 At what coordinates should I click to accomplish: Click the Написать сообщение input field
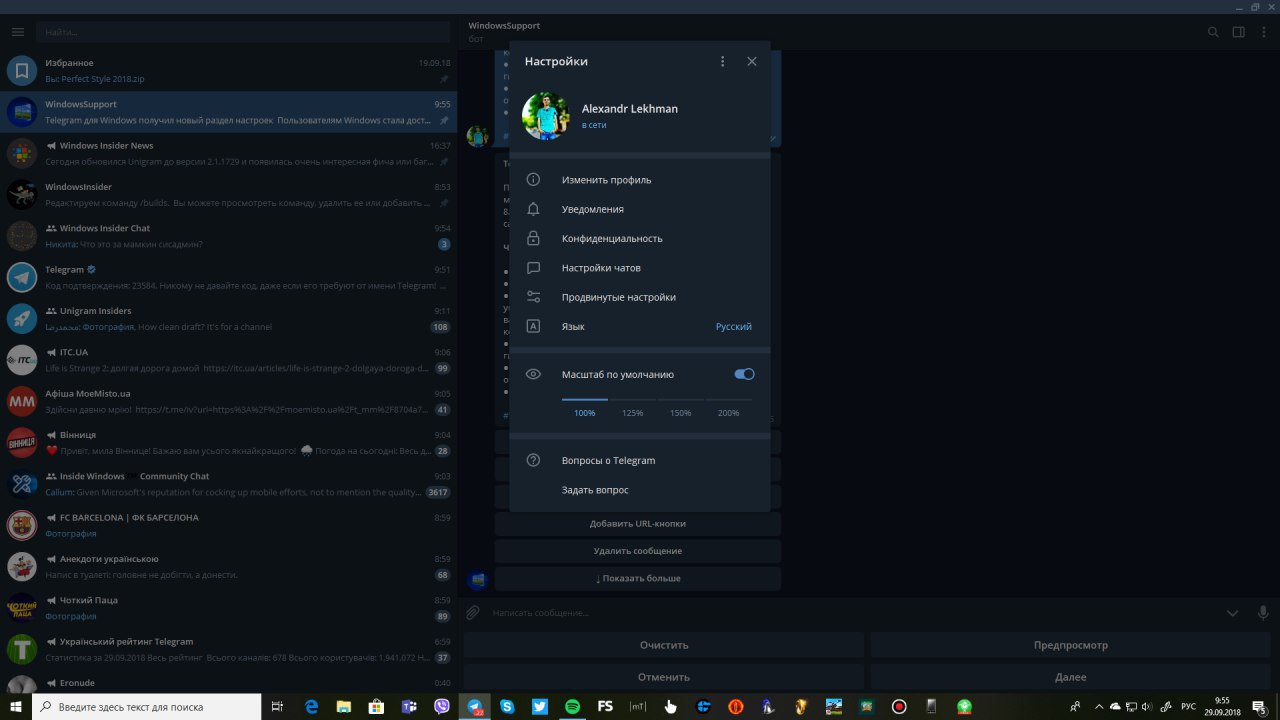point(850,612)
